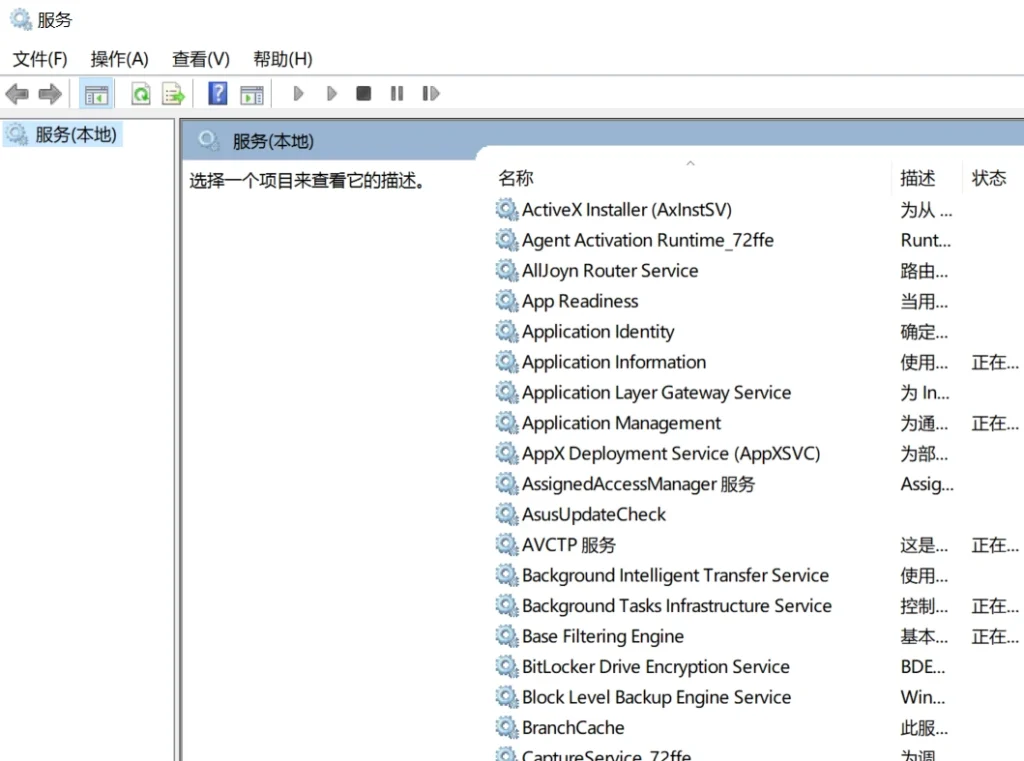Open the 文件(F) menu
Image resolution: width=1024 pixels, height=761 pixels.
click(x=40, y=59)
